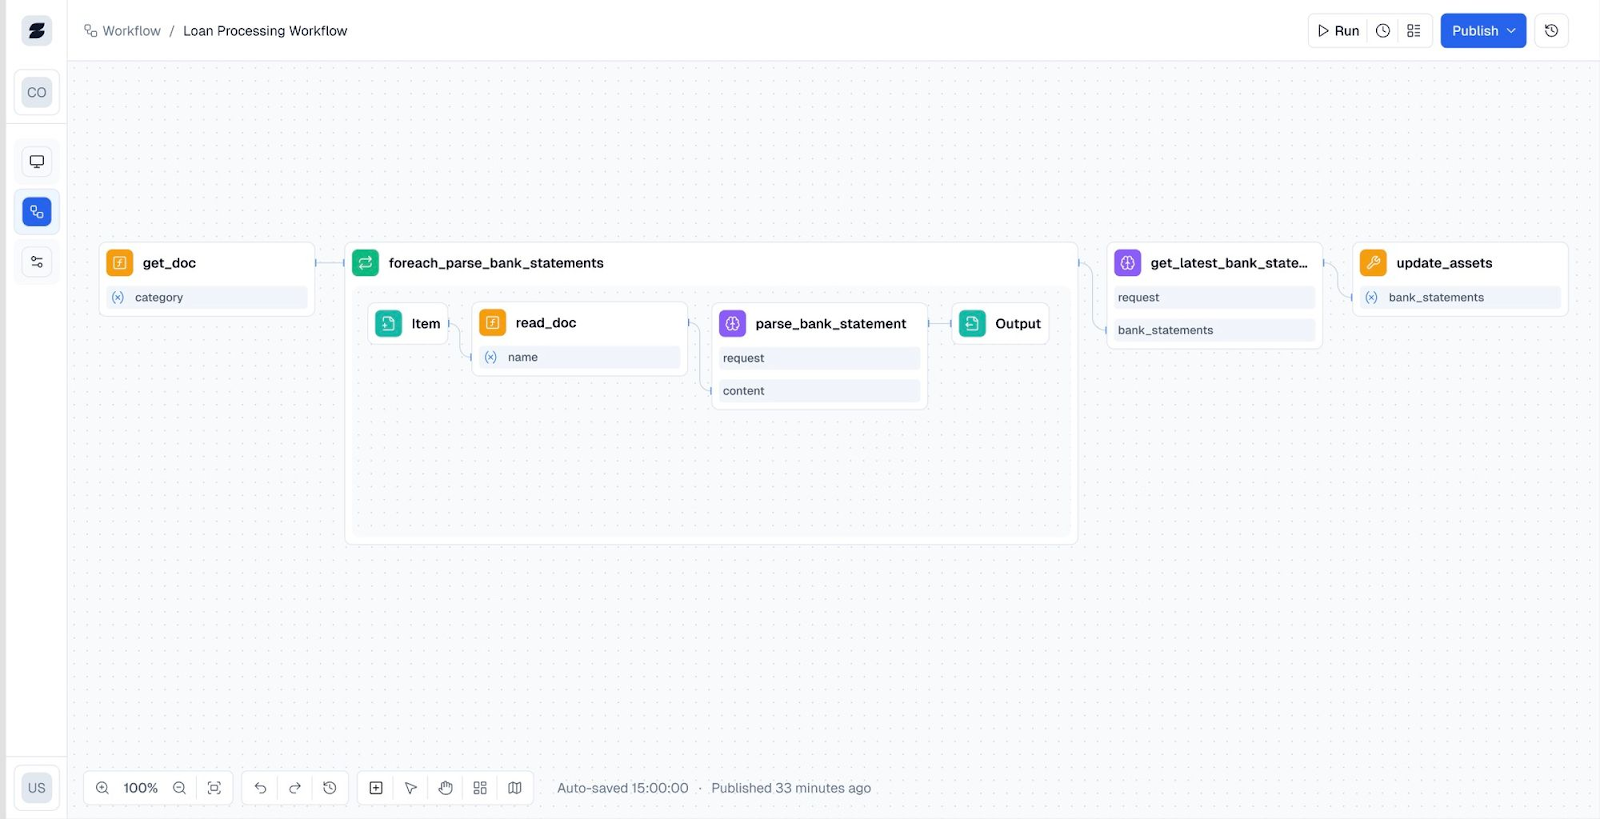Select the hand pan tool
The width and height of the screenshot is (1600, 819).
point(446,788)
